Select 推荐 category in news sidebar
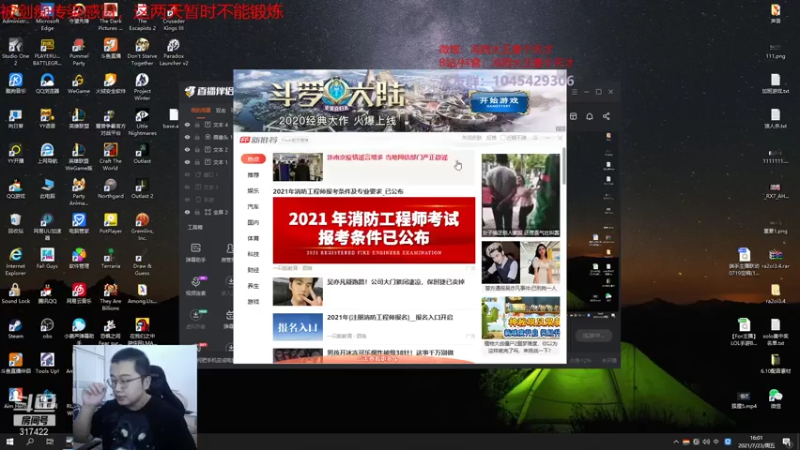The image size is (800, 450). 253,175
